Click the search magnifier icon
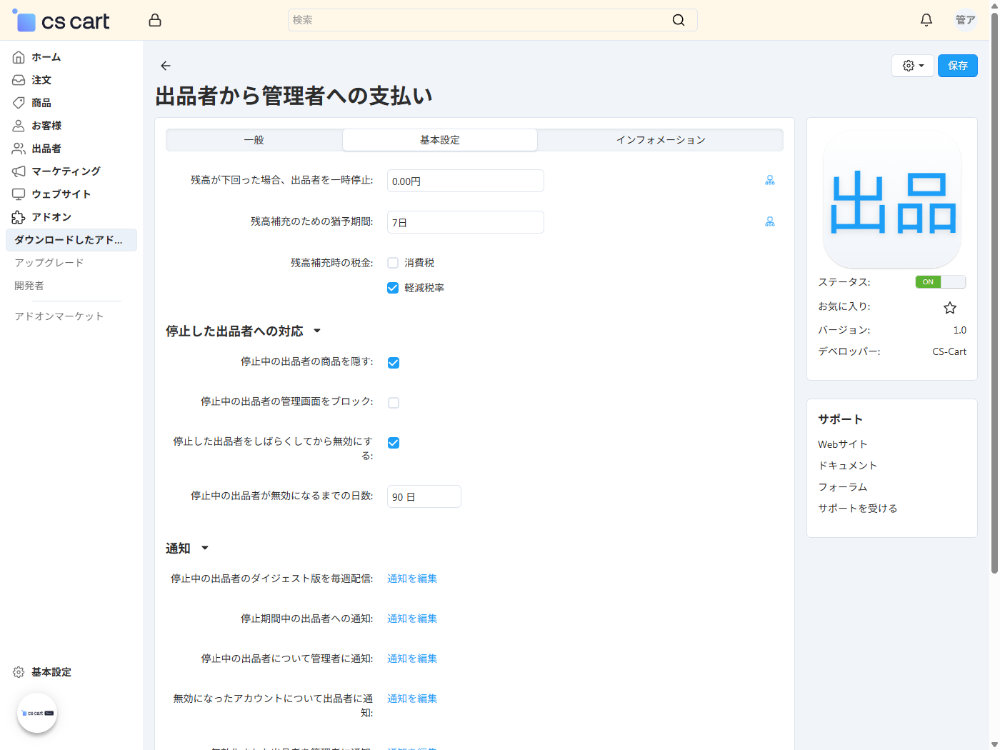 [679, 20]
